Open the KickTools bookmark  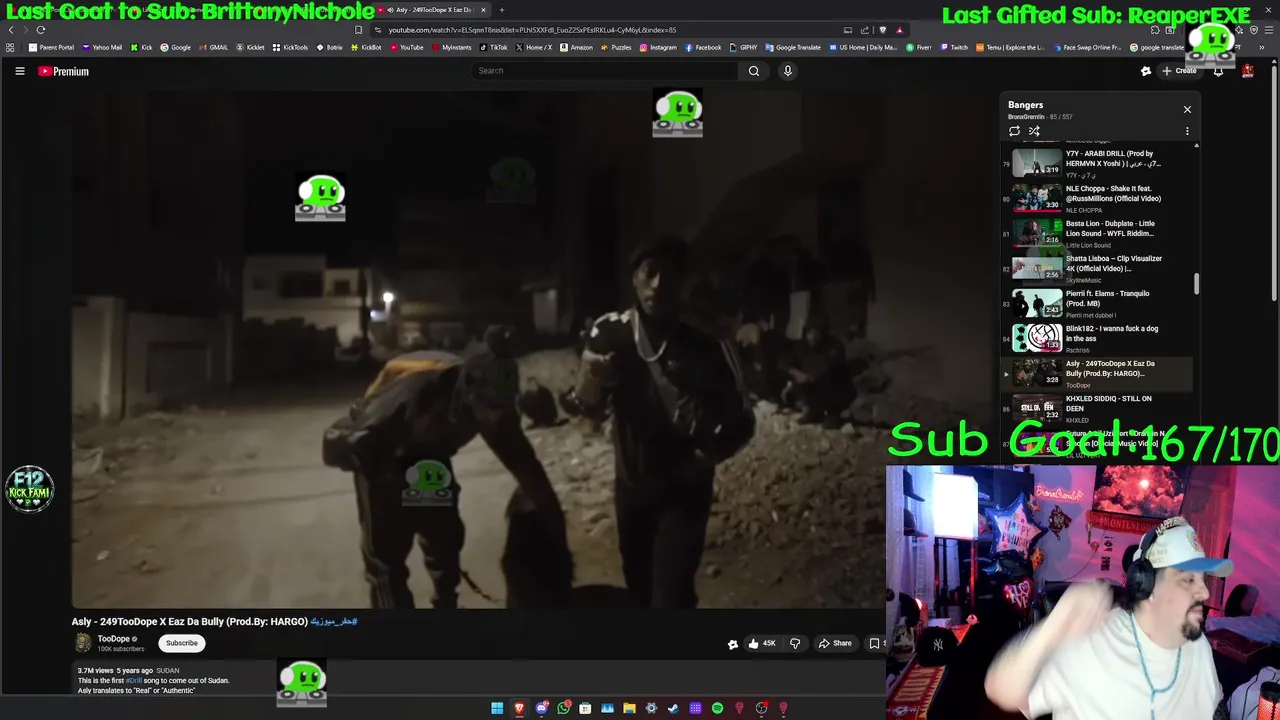[290, 47]
